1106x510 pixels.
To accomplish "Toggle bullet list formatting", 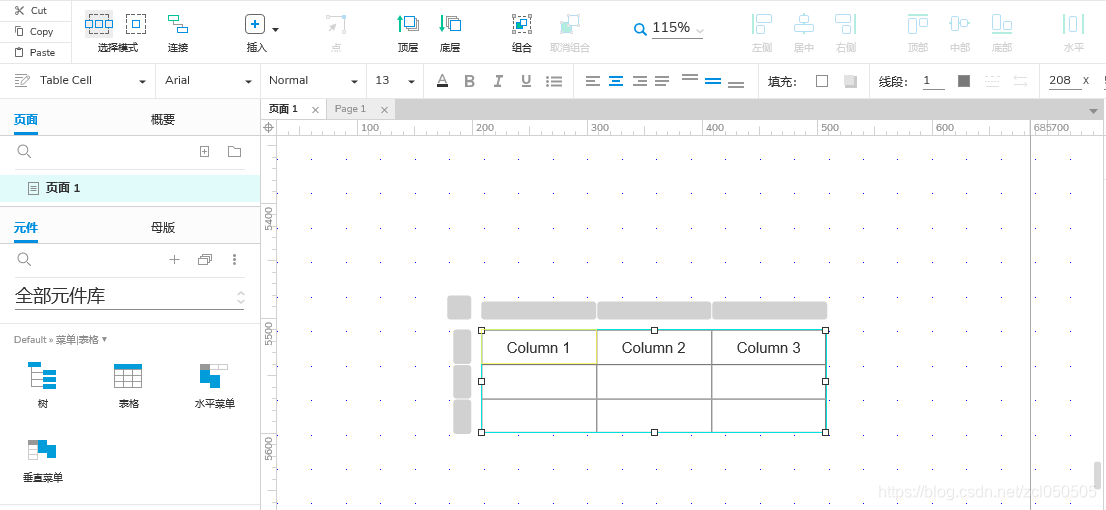I will tap(554, 81).
